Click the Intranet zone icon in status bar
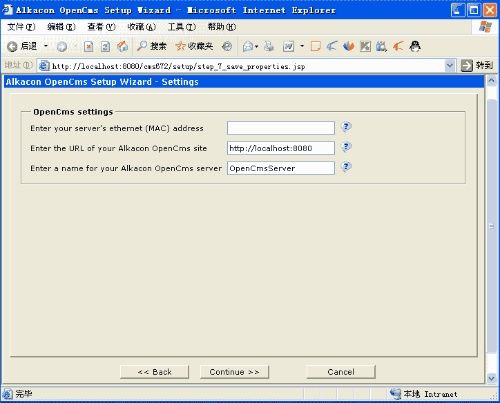 [395, 394]
